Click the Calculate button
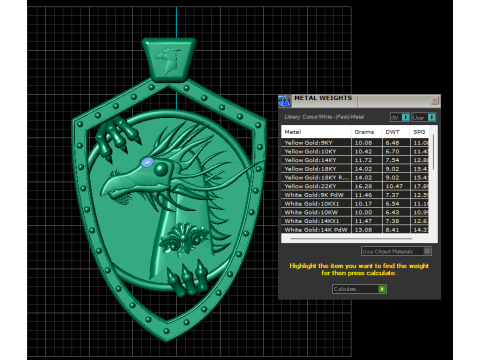 (x=359, y=289)
